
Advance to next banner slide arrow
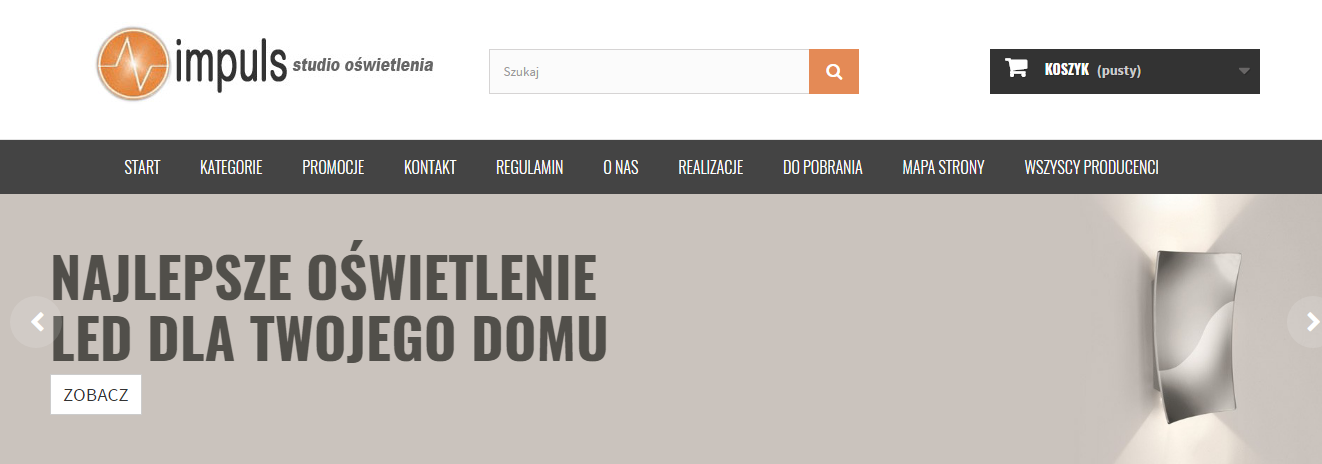[1308, 322]
